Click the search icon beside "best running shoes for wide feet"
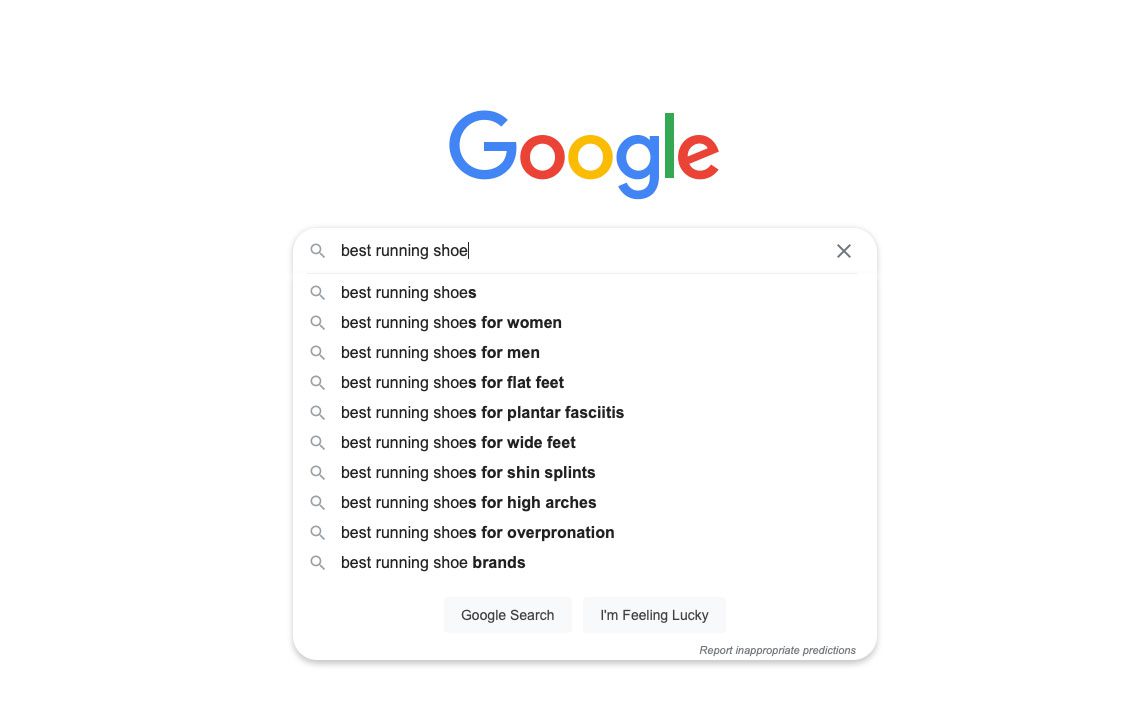1144x720 pixels. [317, 442]
